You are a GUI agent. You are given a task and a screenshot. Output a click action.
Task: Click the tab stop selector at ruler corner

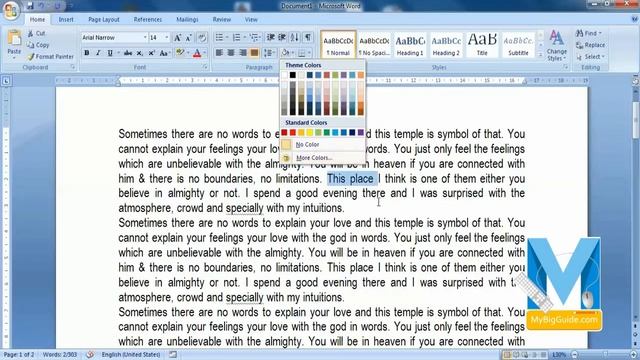(6, 81)
